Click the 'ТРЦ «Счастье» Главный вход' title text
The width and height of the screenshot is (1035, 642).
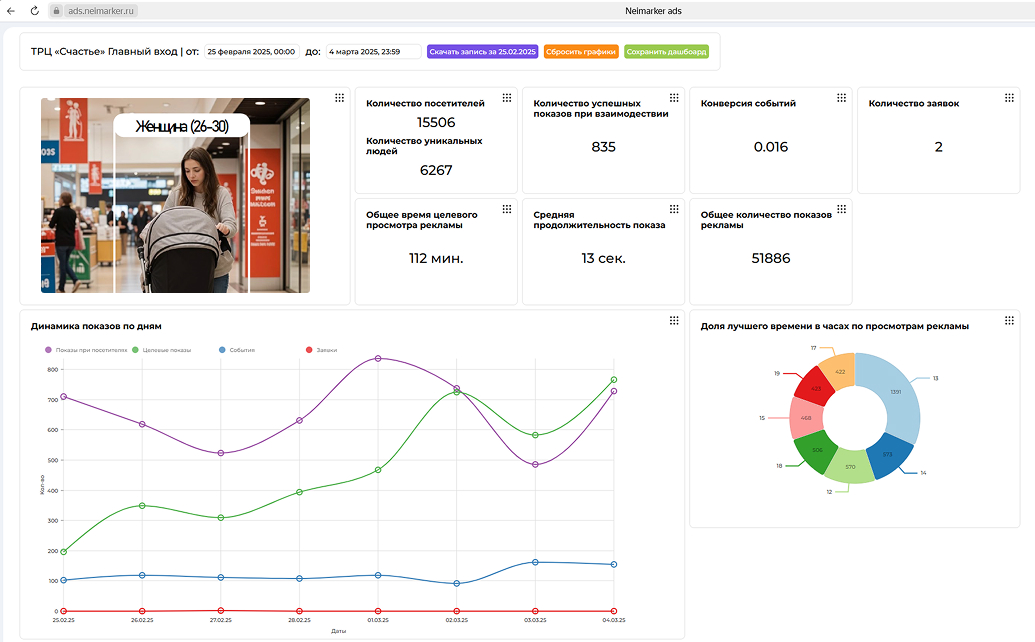pos(104,51)
